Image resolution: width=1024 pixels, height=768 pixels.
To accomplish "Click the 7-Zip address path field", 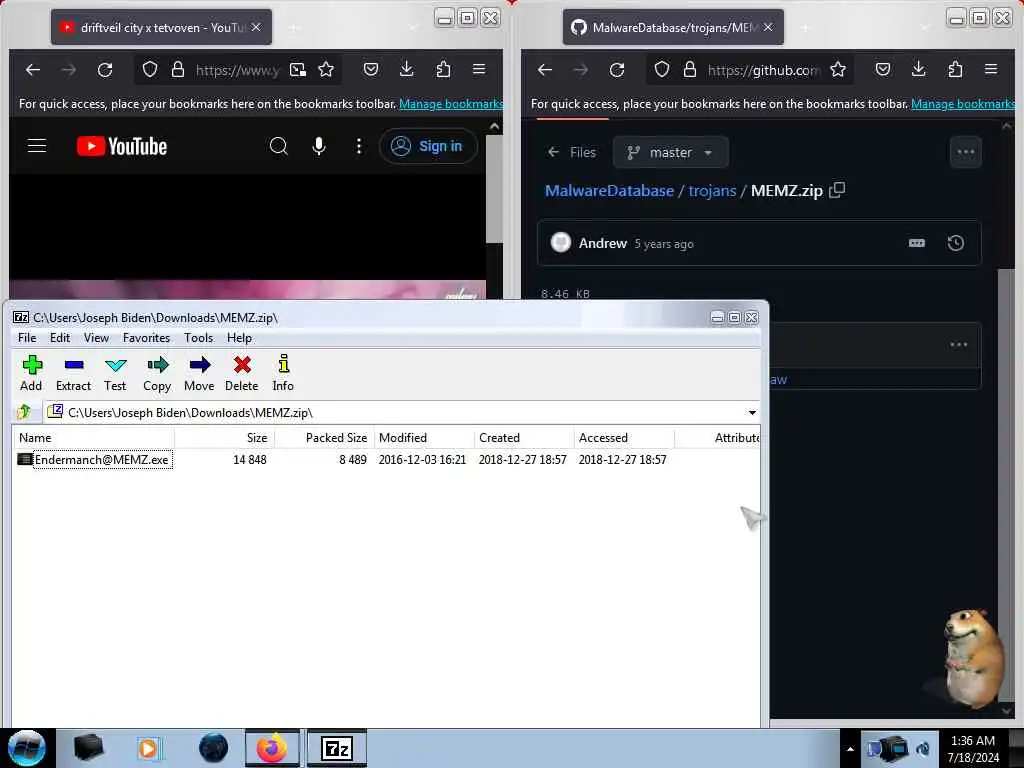I will [394, 413].
